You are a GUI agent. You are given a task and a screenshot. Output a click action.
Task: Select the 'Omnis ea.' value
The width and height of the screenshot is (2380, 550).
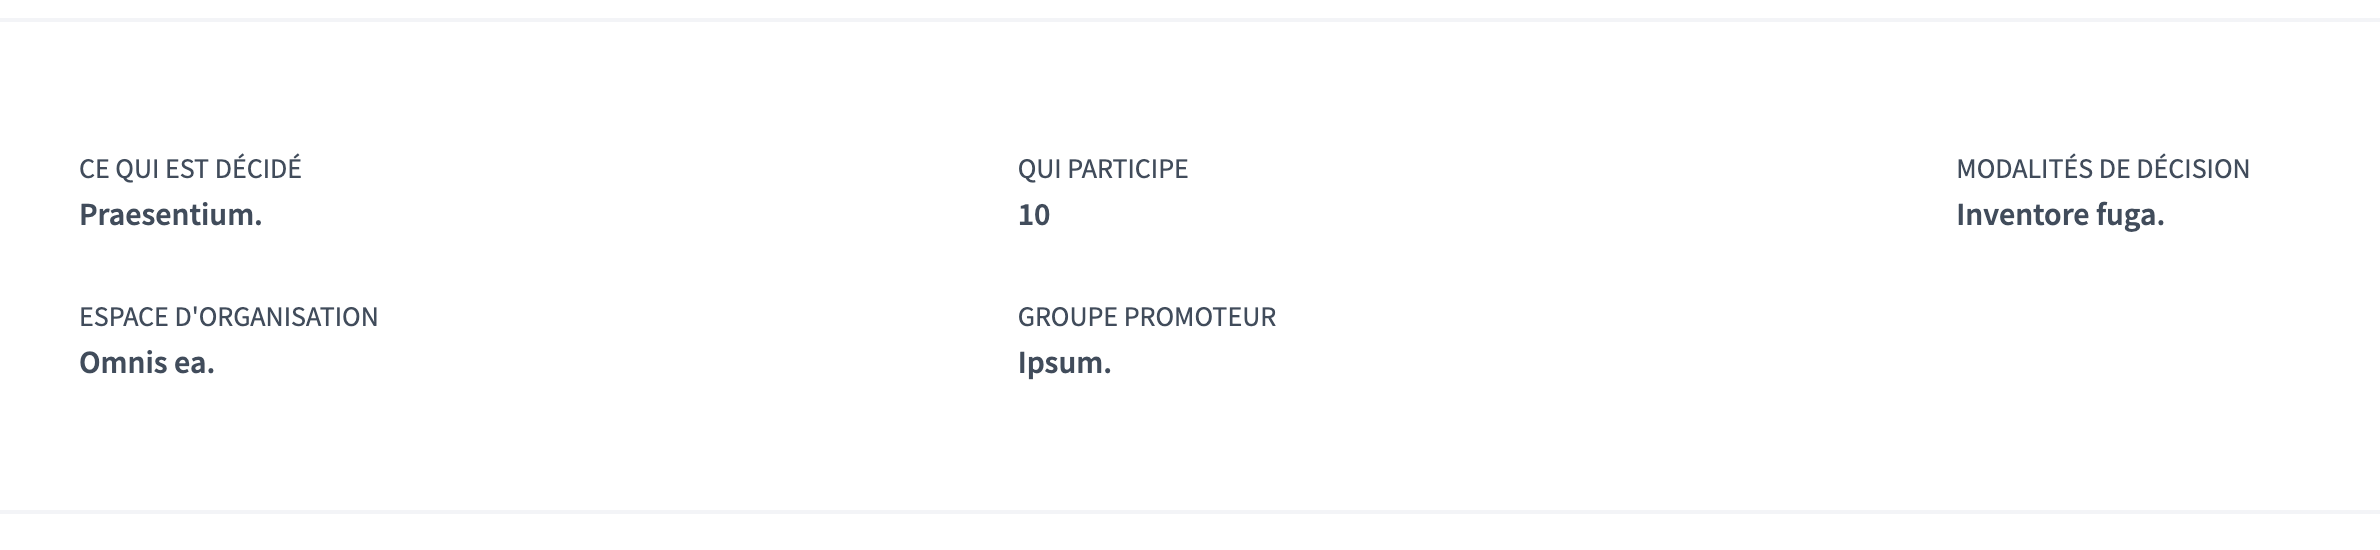(147, 363)
